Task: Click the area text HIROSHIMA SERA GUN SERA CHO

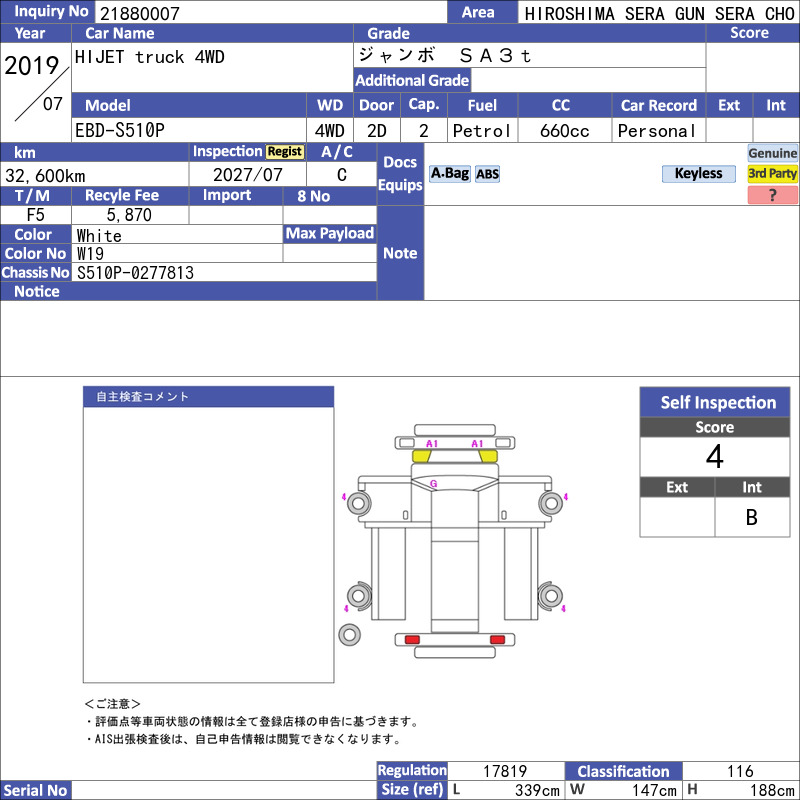Action: (659, 14)
